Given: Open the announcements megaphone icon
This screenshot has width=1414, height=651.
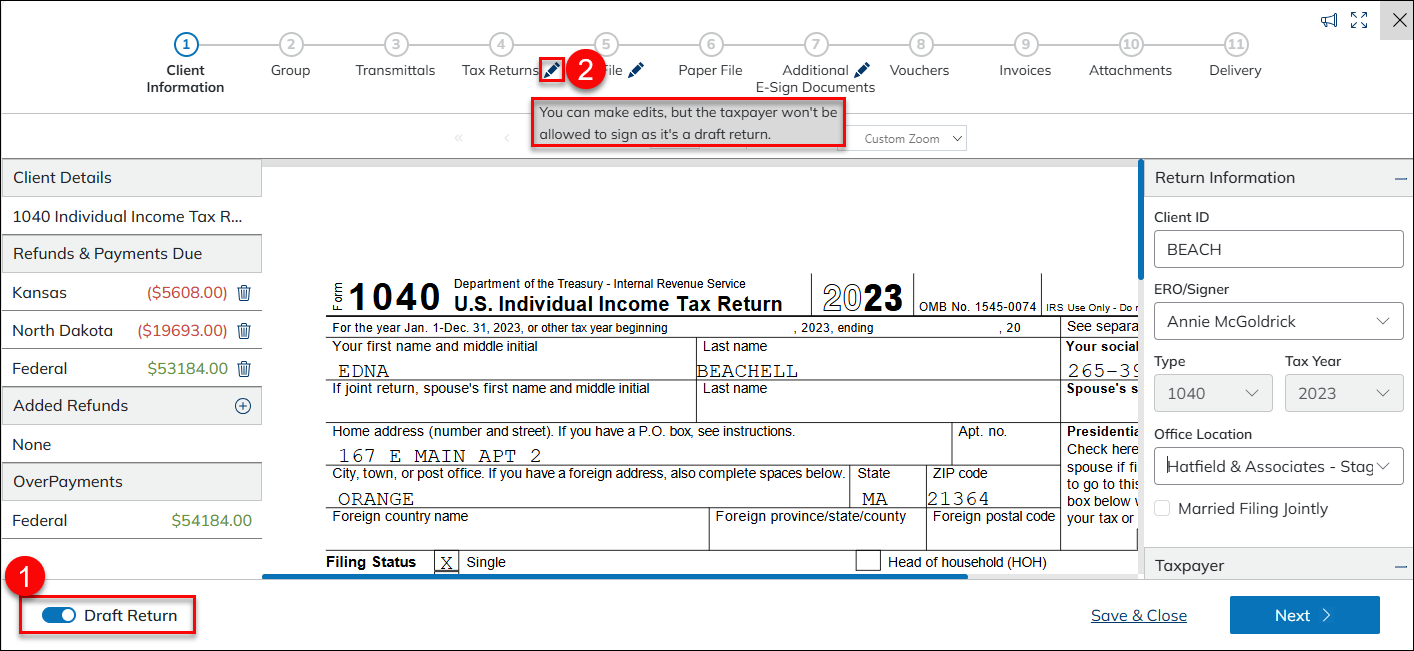Looking at the screenshot, I should (1329, 20).
